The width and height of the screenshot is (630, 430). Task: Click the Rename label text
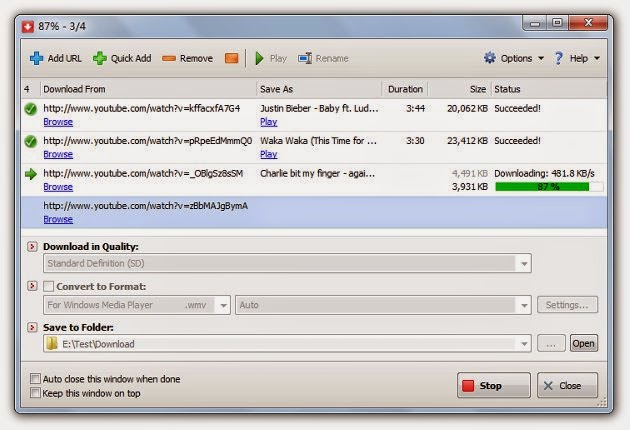[x=332, y=59]
